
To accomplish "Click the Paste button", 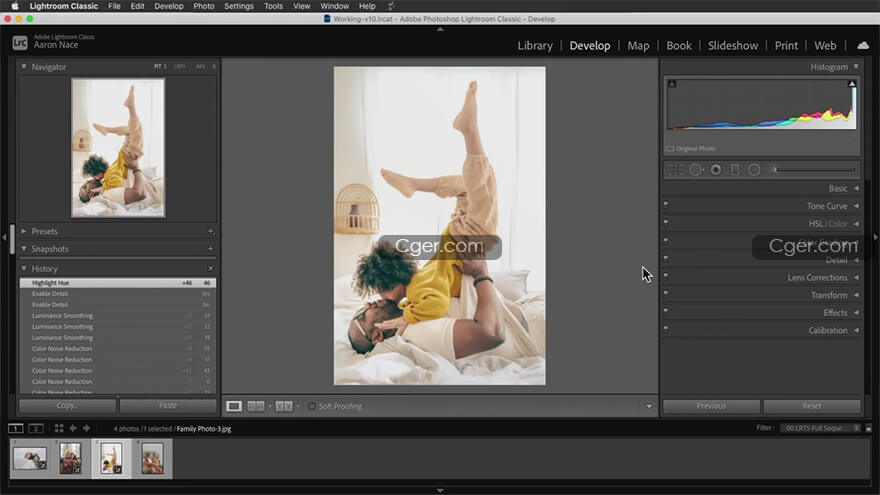I will (x=168, y=405).
